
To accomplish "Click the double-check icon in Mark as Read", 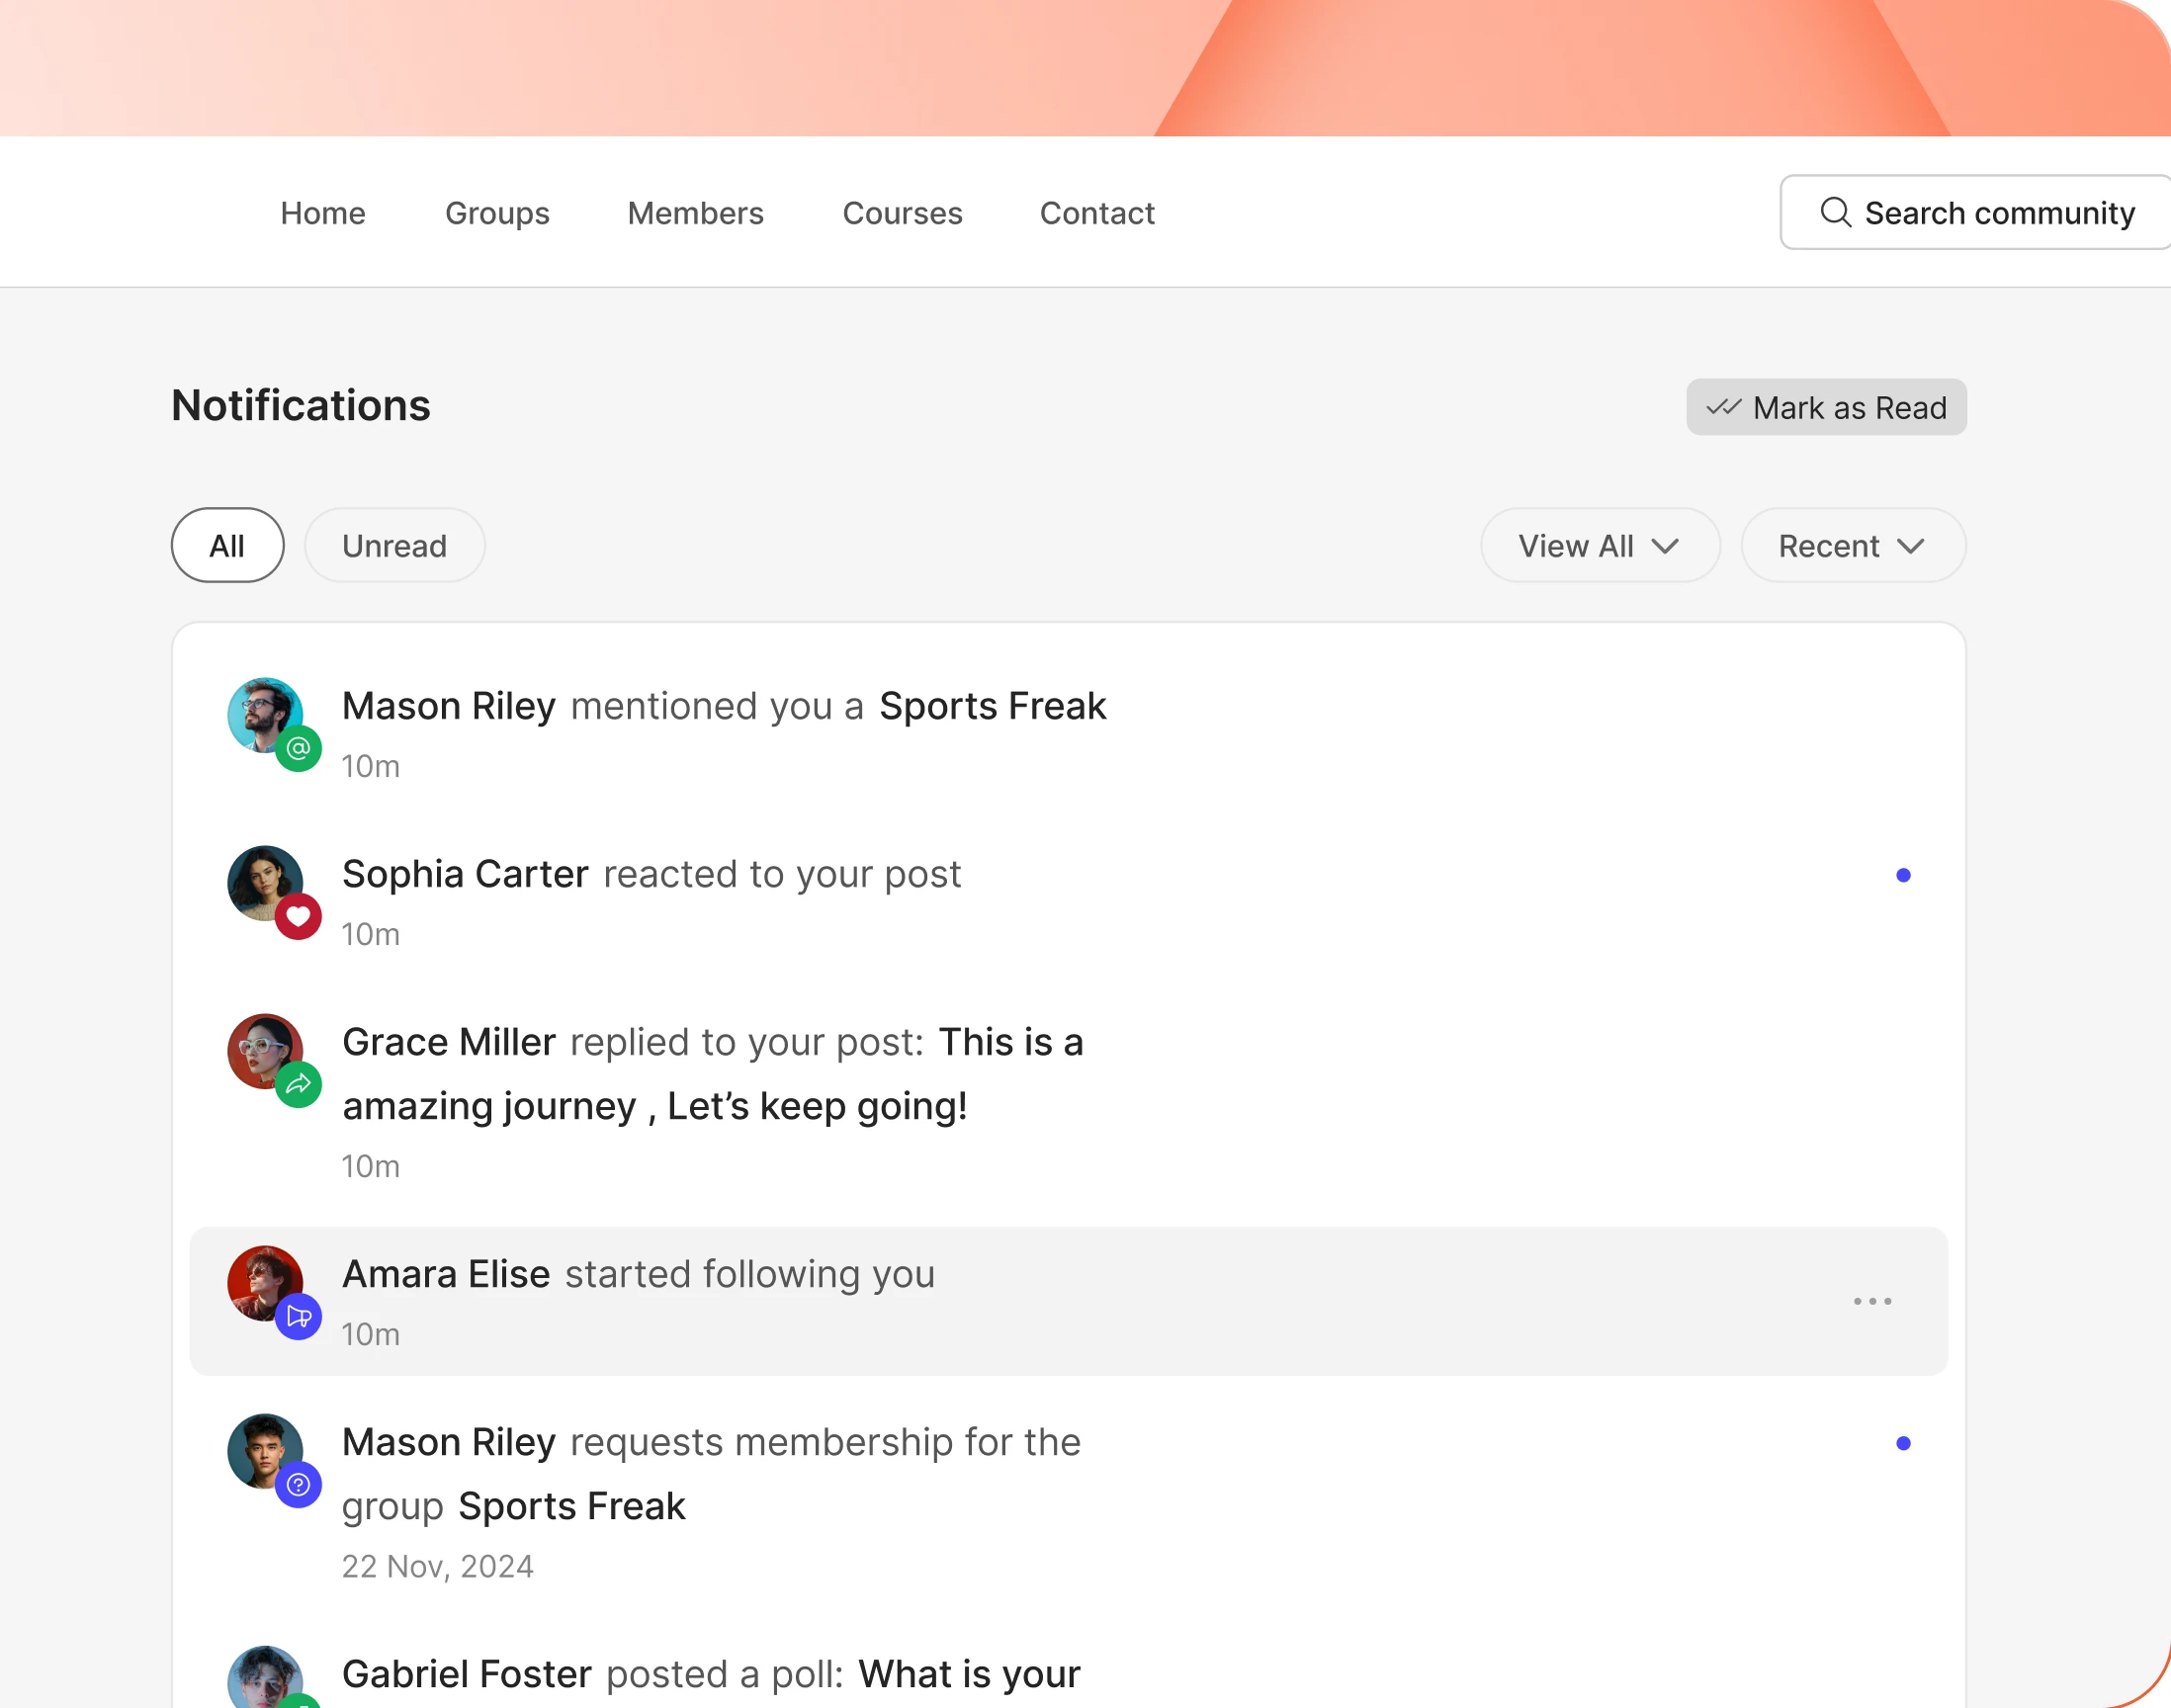I will click(x=1724, y=407).
